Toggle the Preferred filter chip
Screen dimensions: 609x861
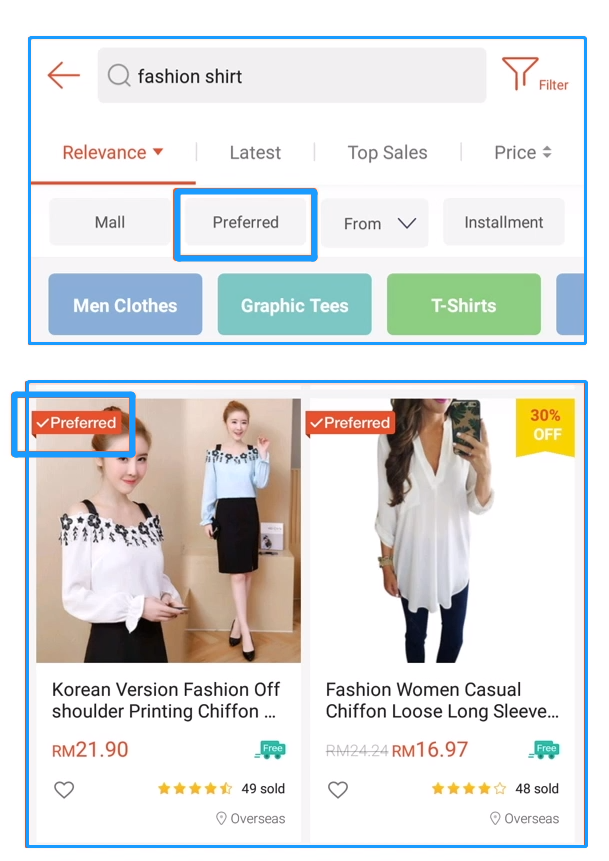click(x=245, y=222)
